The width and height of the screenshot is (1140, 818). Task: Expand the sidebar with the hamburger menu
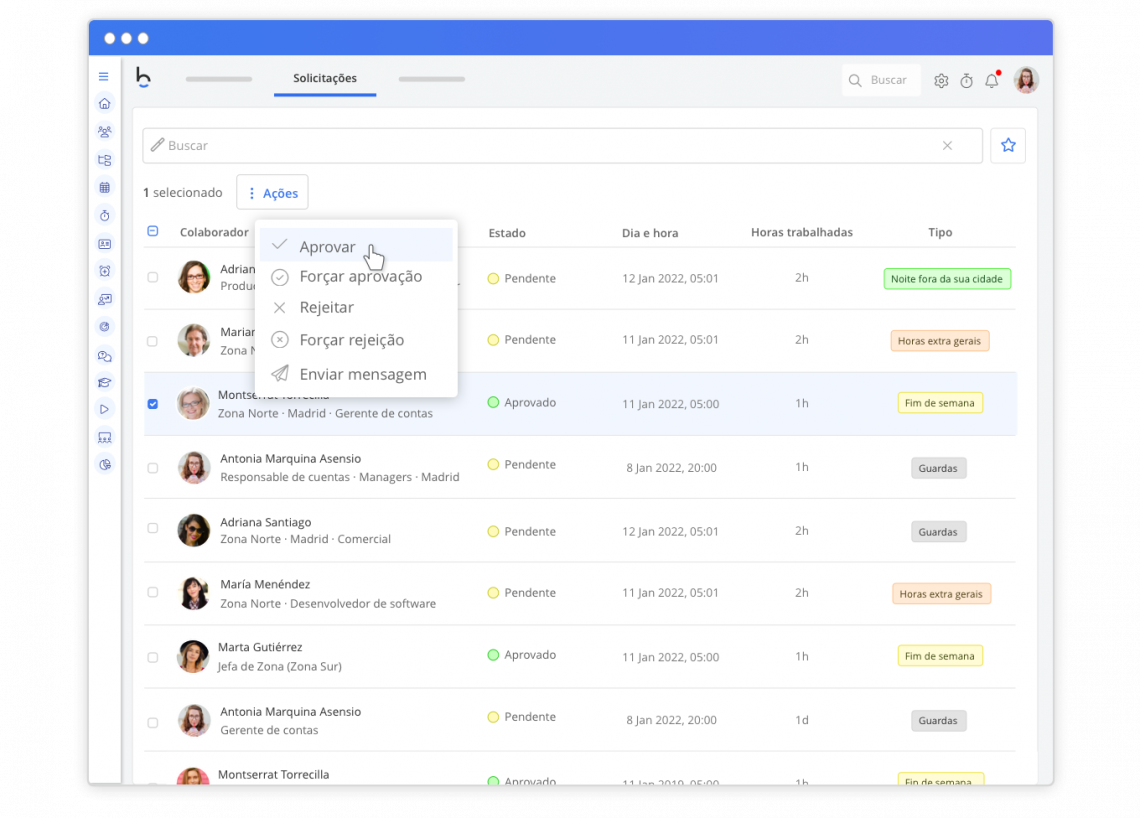tap(104, 75)
